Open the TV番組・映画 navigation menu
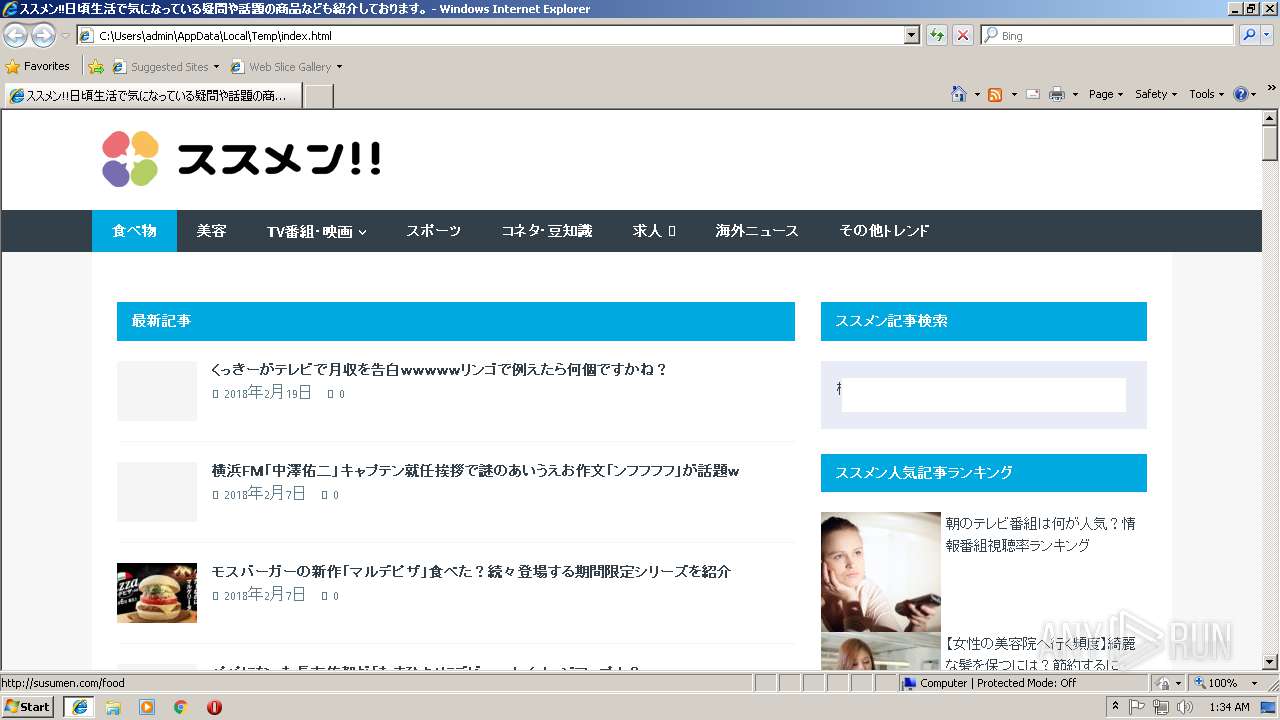Screen dimensions: 1280x720 316,231
